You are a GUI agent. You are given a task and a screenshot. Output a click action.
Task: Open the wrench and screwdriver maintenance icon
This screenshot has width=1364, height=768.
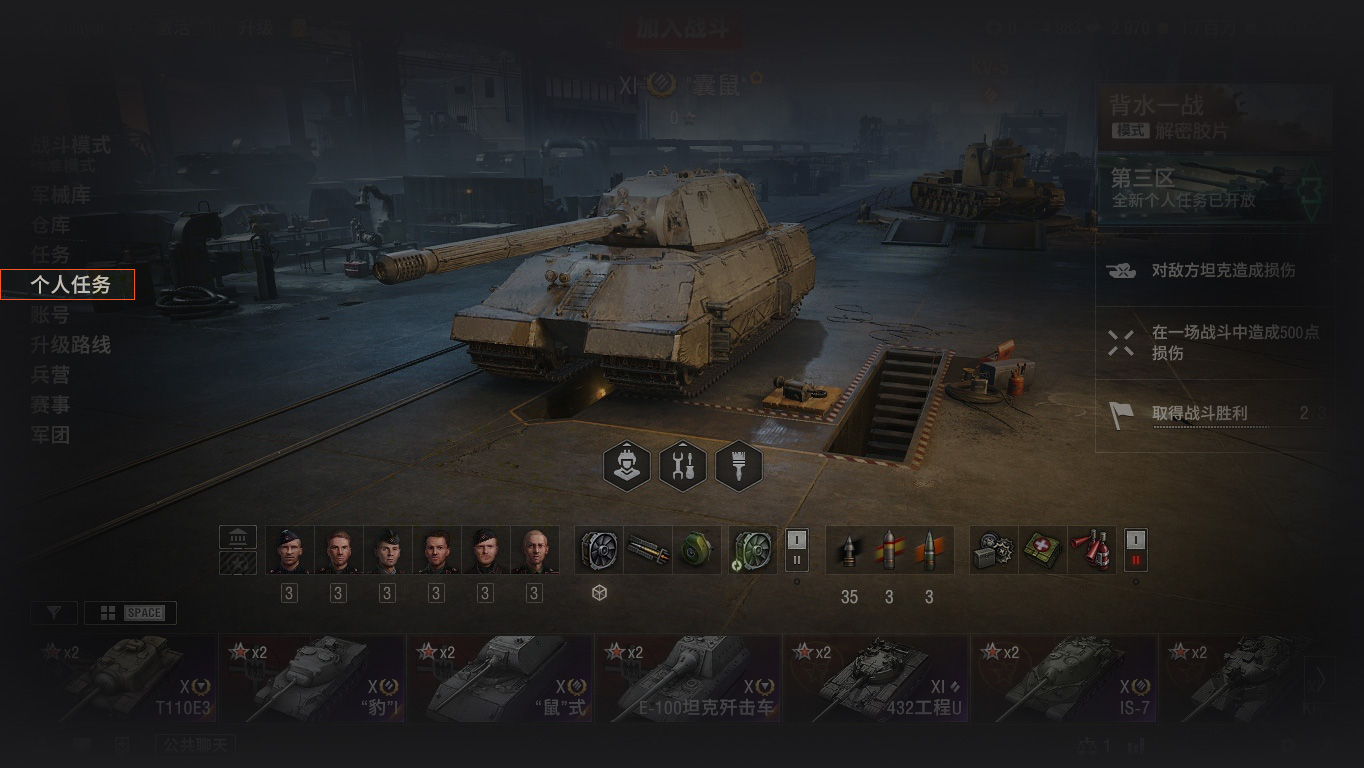click(683, 465)
